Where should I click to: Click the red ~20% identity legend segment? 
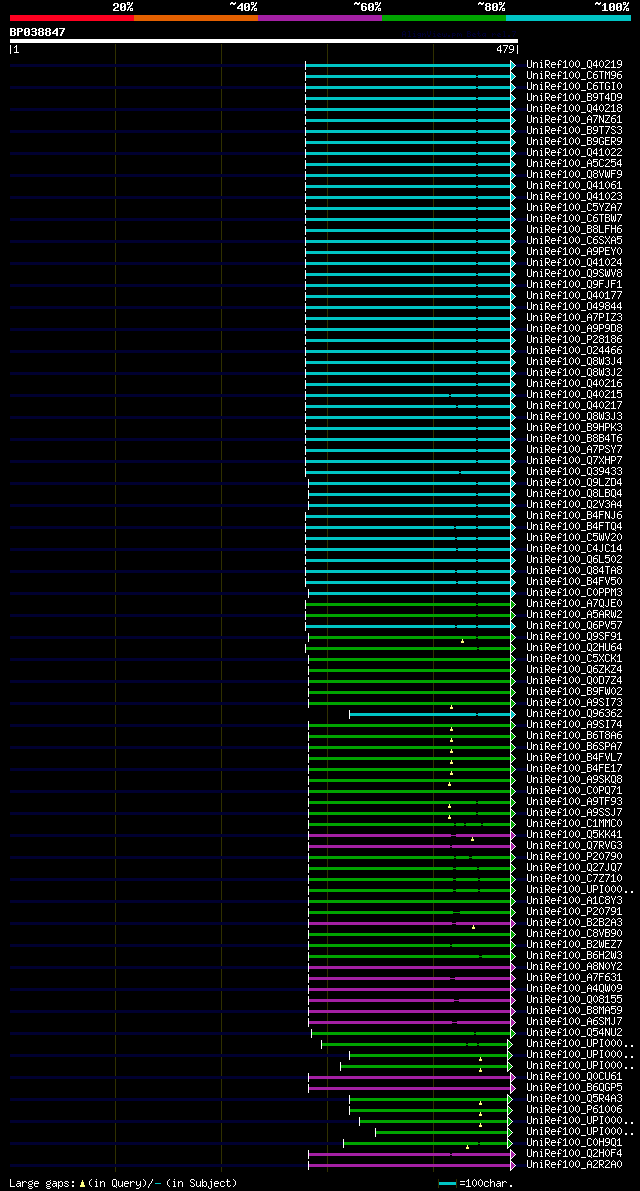tap(71, 17)
